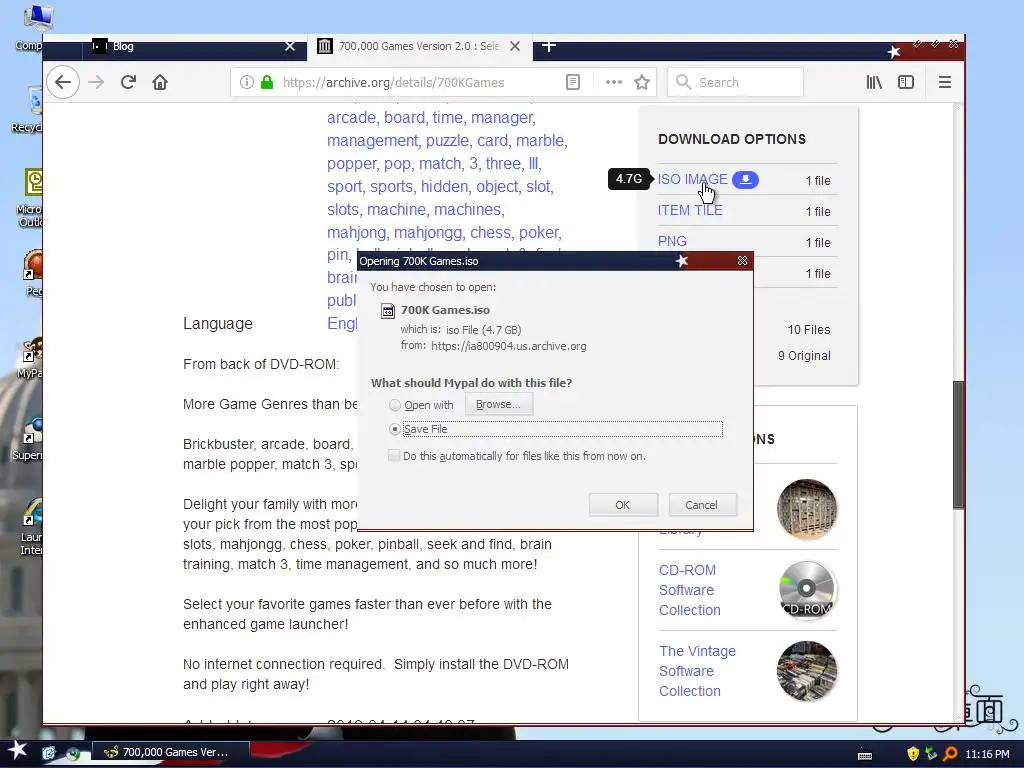The width and height of the screenshot is (1024, 768).
Task: Cancel the file download dialog
Action: [701, 505]
